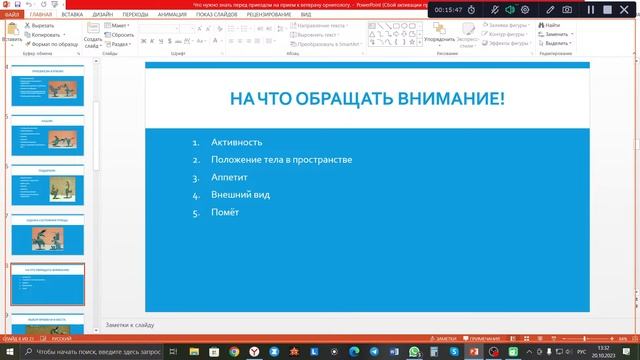This screenshot has height=360, width=640.
Task: Switch to ВИД tab
Action: [306, 14]
